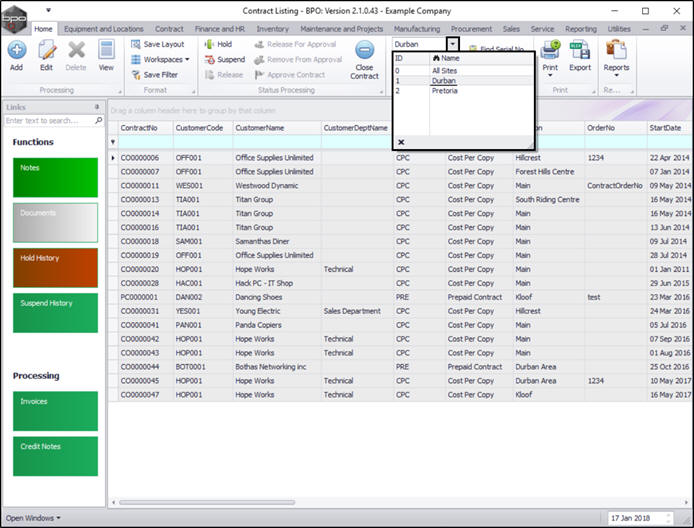694x528 pixels.
Task: Click the ContractNo column header
Action: tap(145, 128)
